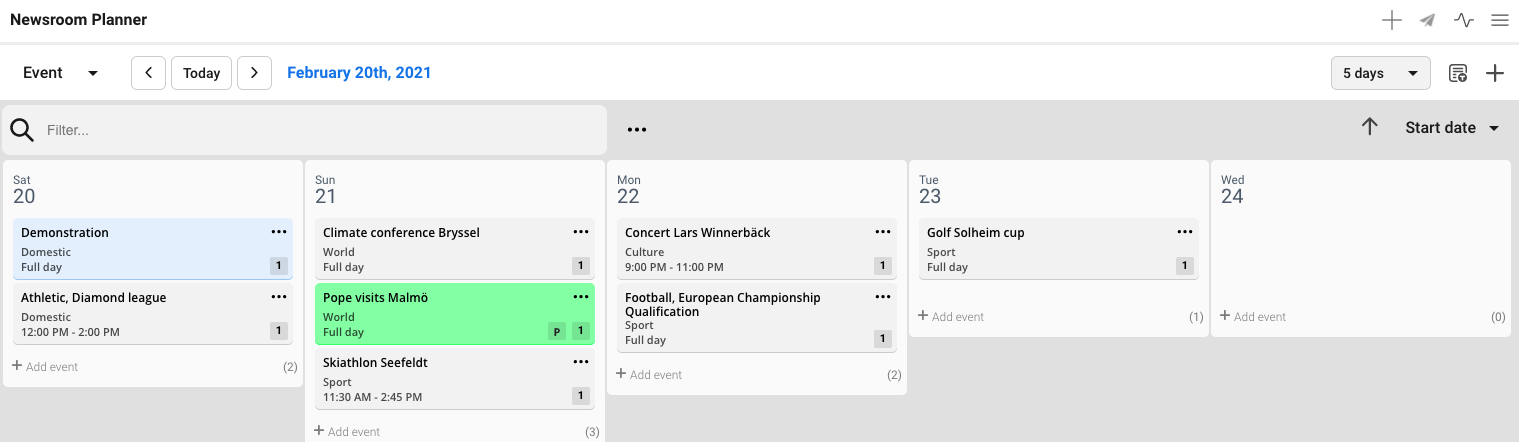Click the add-list icon beside 5 days

click(x=1458, y=73)
